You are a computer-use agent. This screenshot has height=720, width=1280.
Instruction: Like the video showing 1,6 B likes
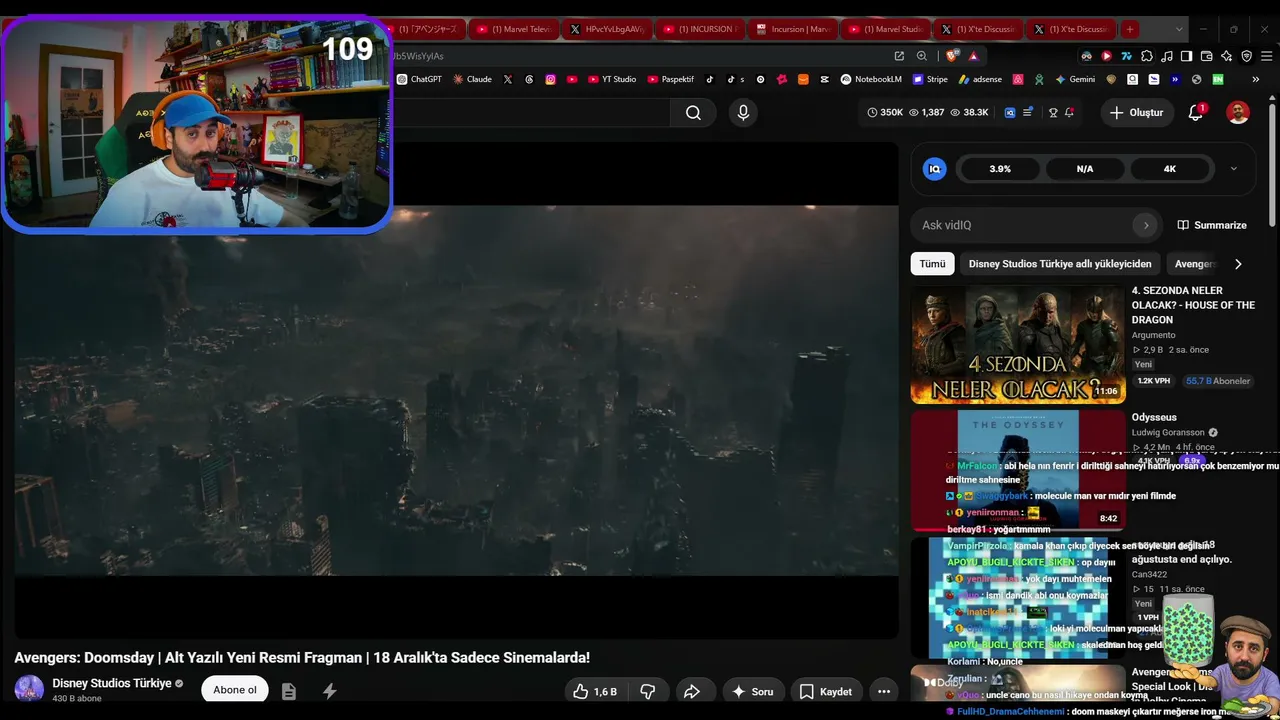pyautogui.click(x=595, y=691)
